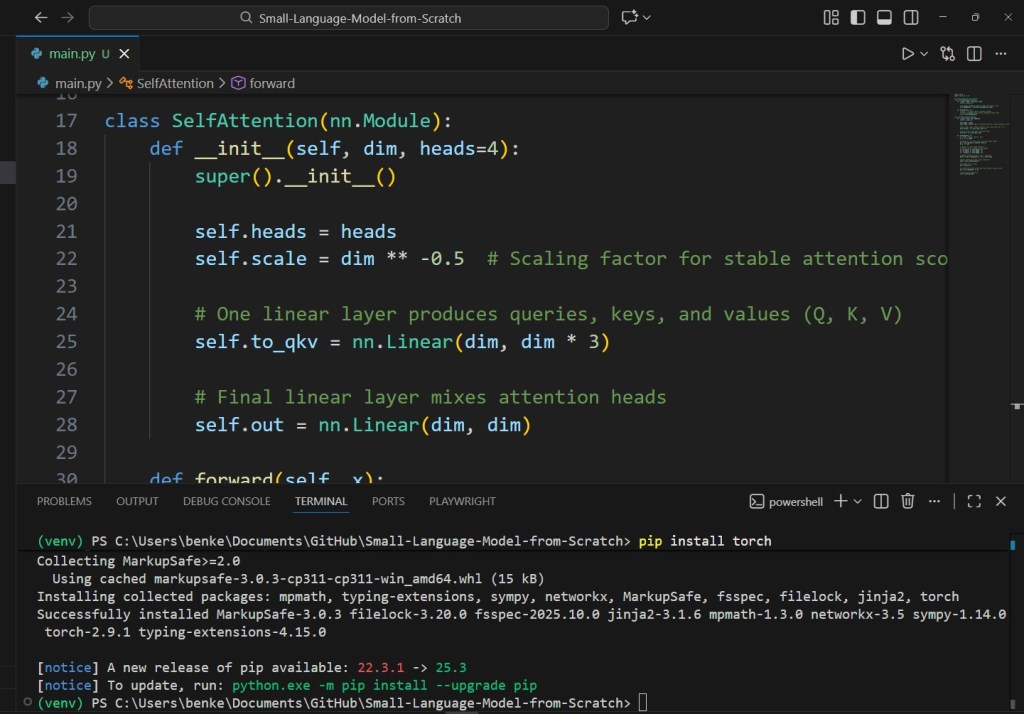The image size is (1024, 714).
Task: Split the terminal pane
Action: 880,501
